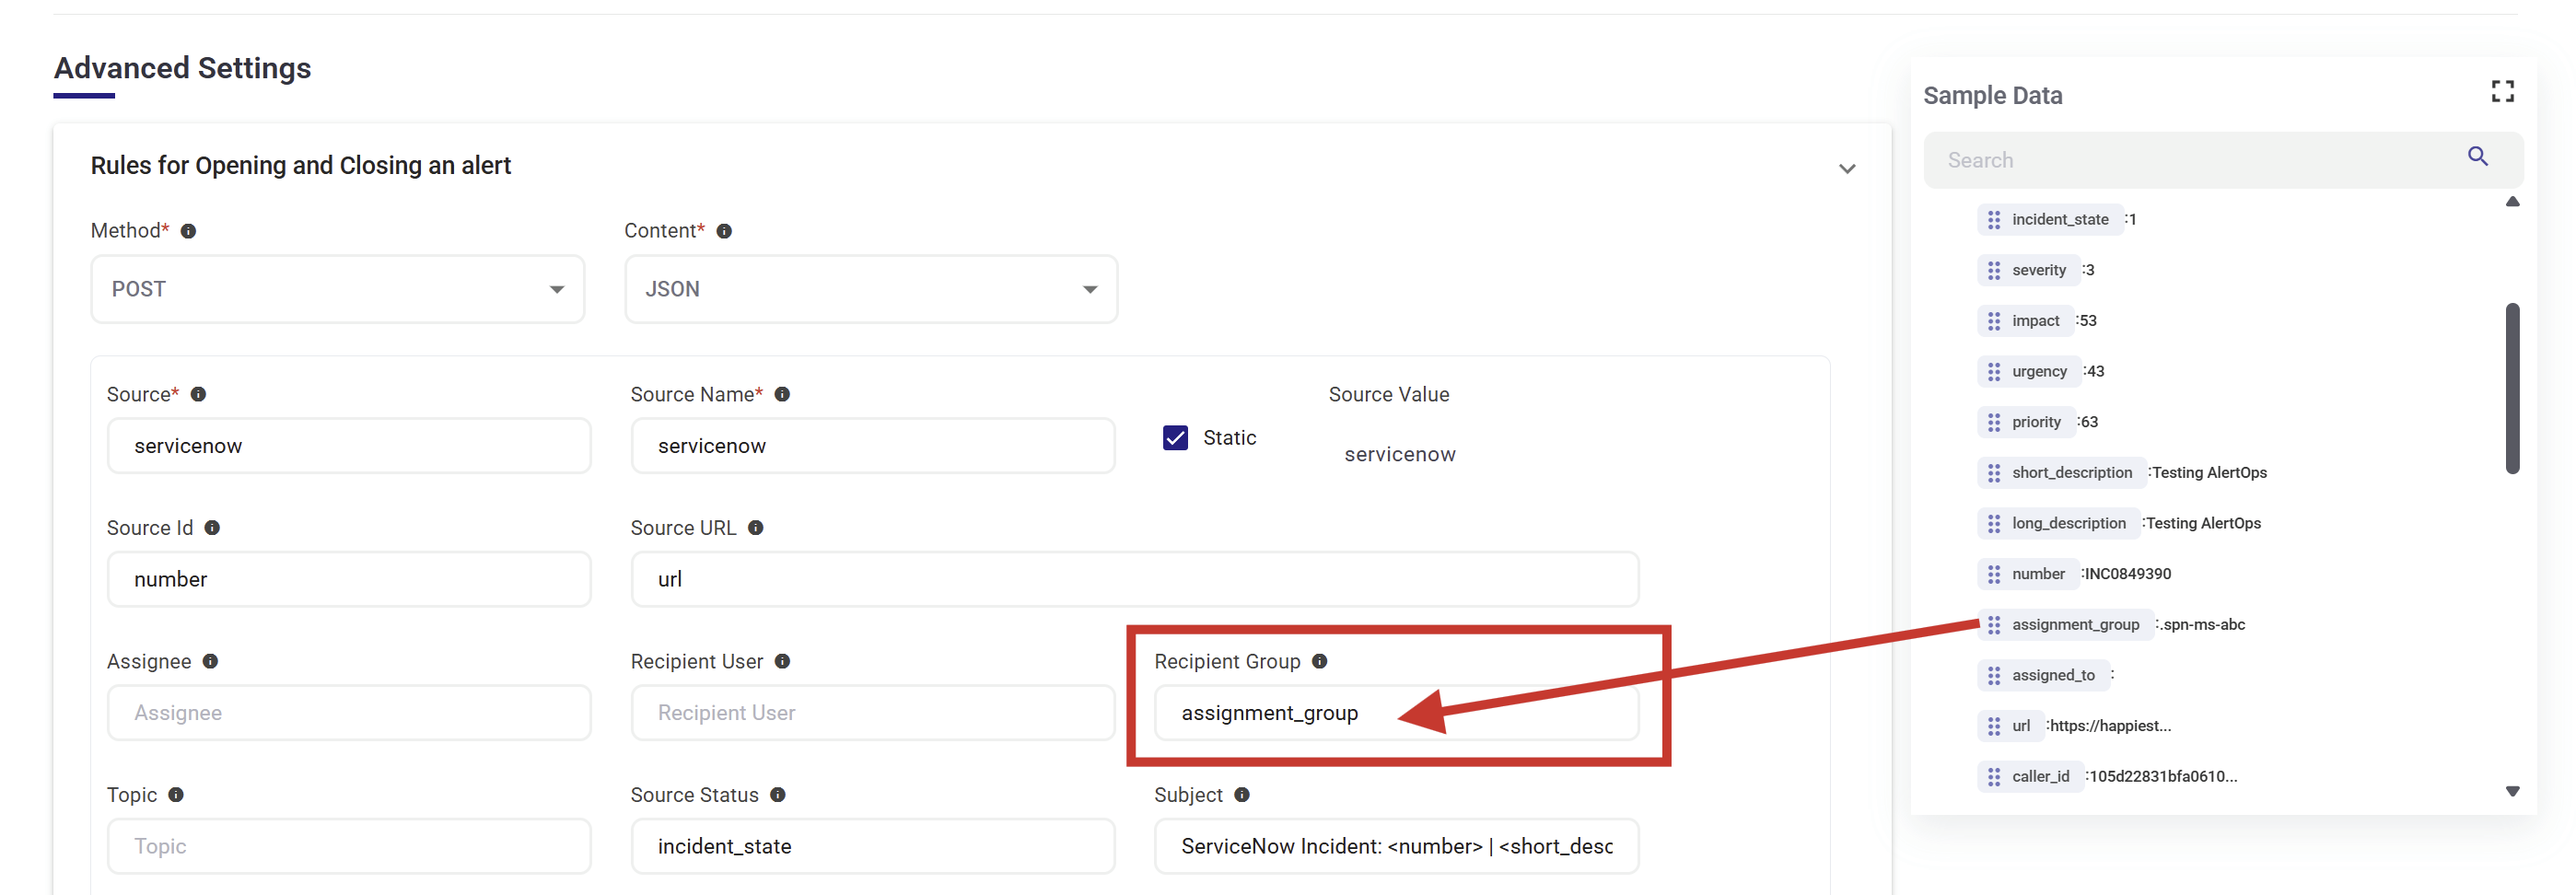
Task: Click the drag handle on assignment_group item
Action: (1993, 625)
